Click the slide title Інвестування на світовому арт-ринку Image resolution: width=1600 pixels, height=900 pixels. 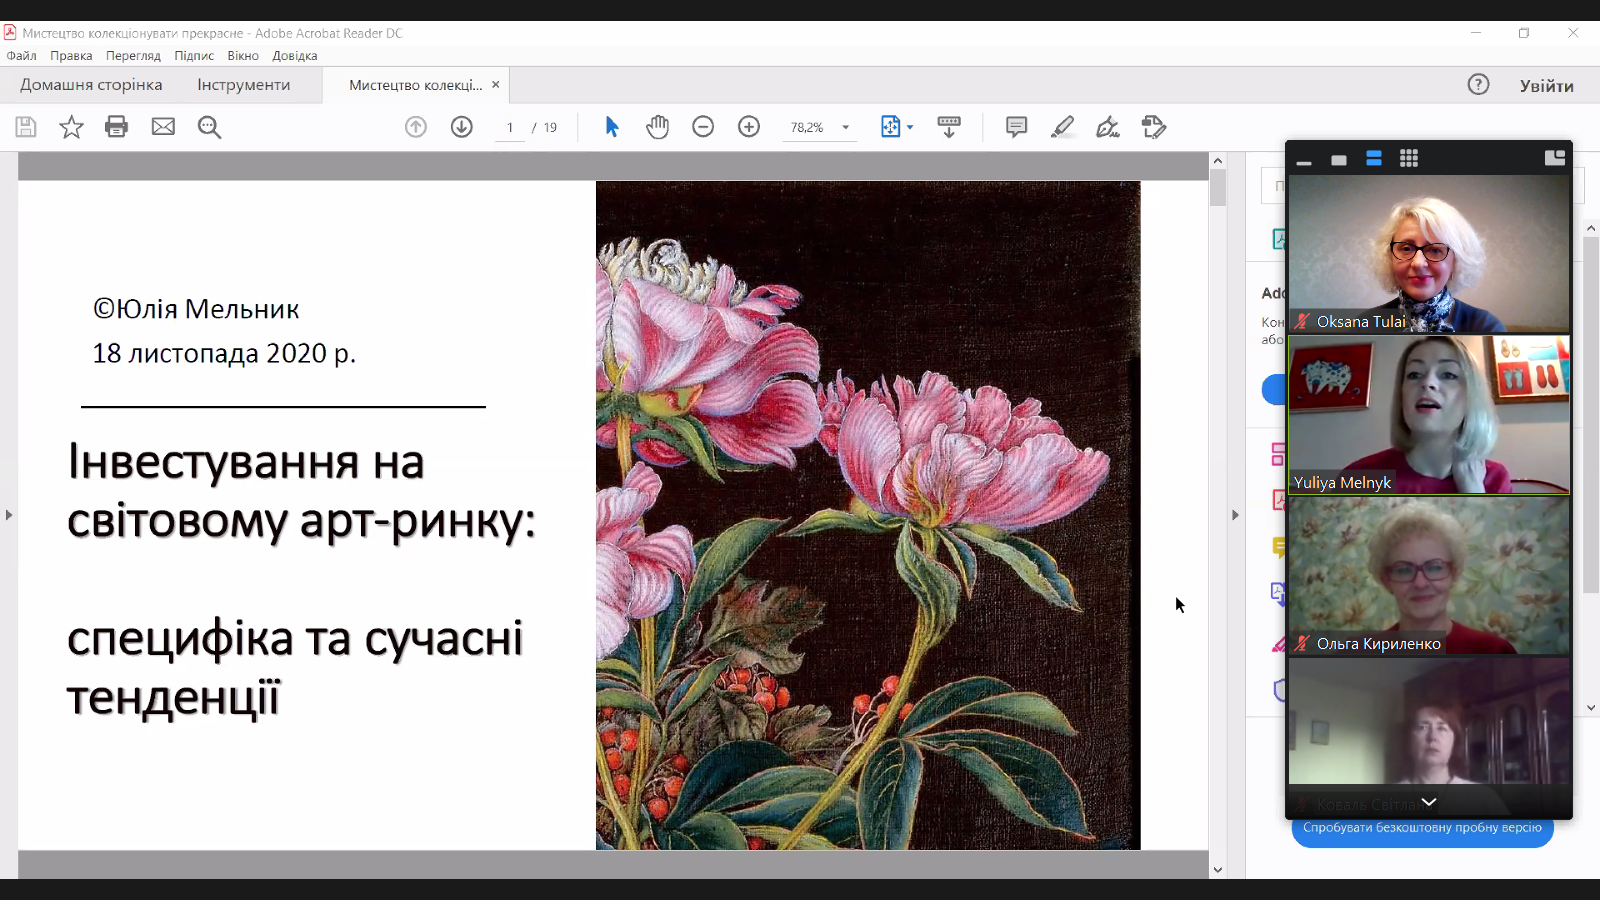tap(301, 491)
